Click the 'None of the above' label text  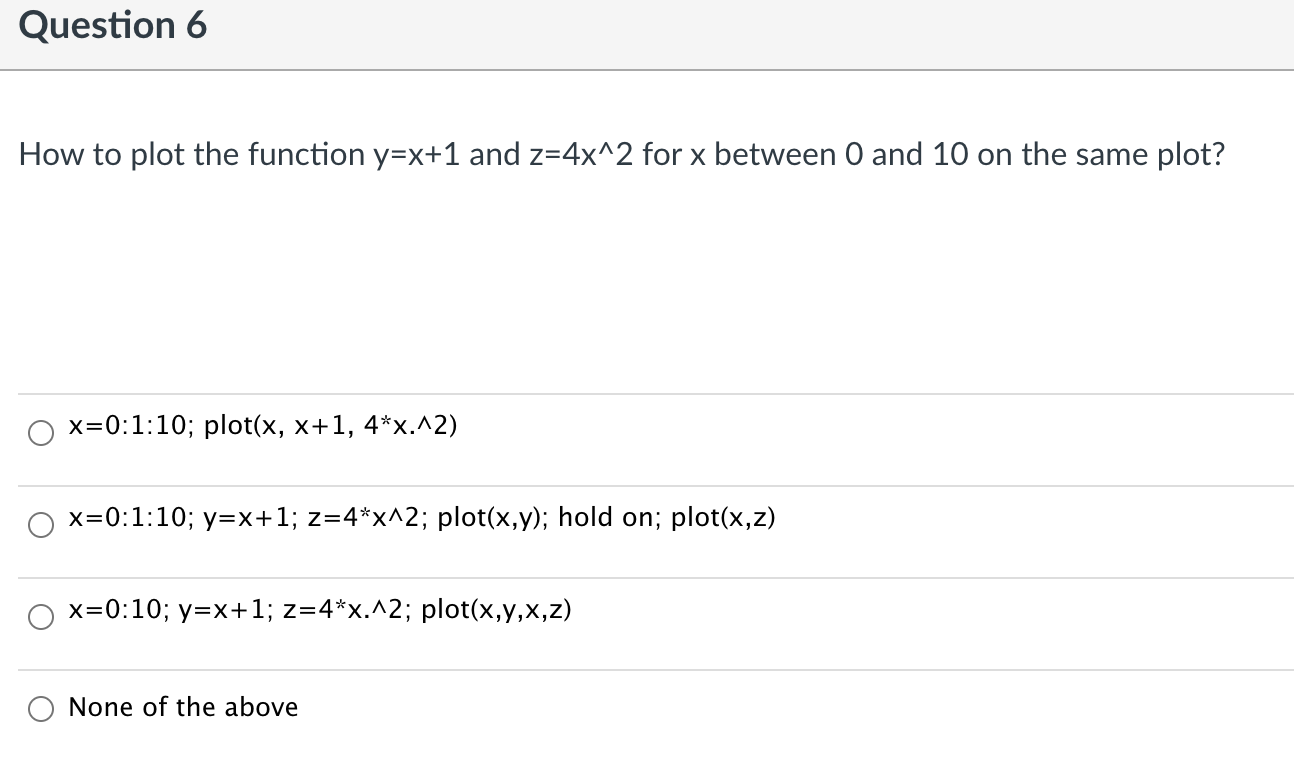click(182, 707)
